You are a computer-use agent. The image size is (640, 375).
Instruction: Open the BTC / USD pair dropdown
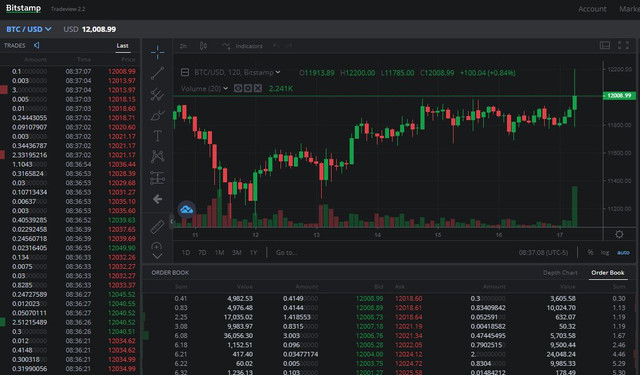point(29,29)
